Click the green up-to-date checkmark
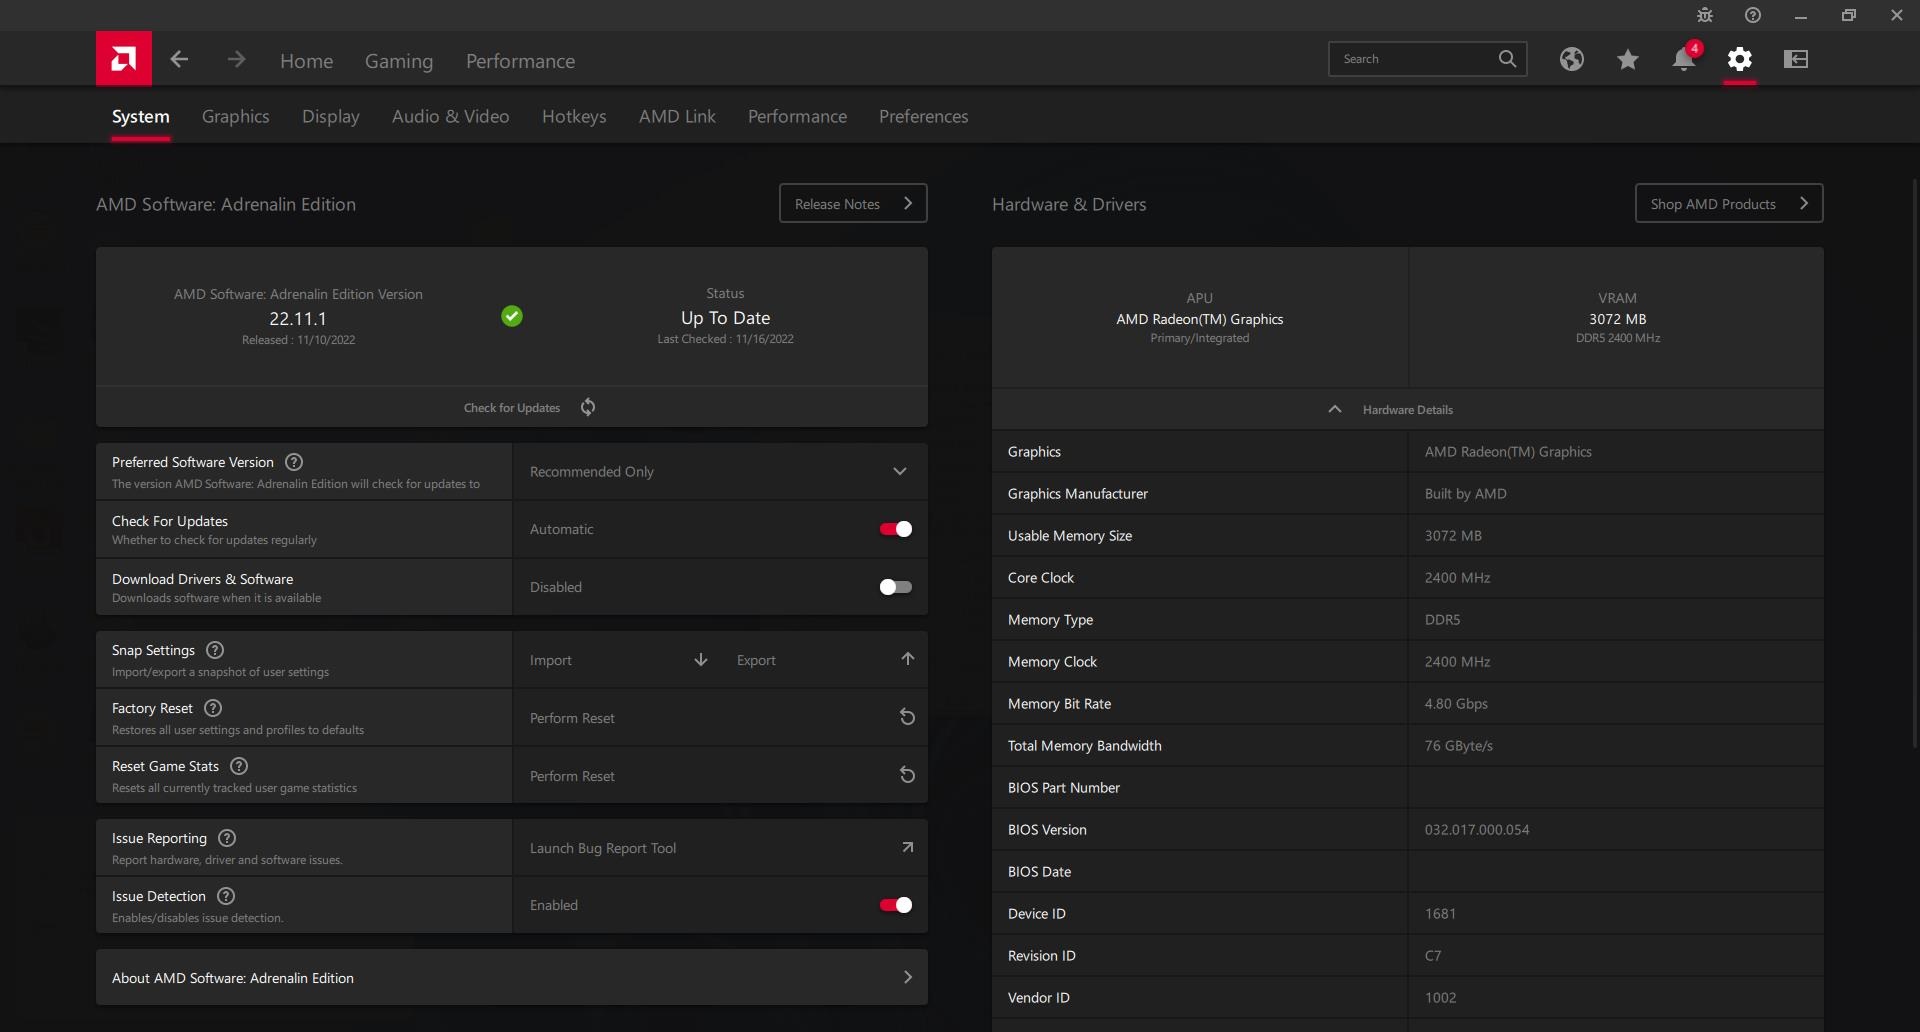The height and width of the screenshot is (1032, 1920). [x=512, y=316]
